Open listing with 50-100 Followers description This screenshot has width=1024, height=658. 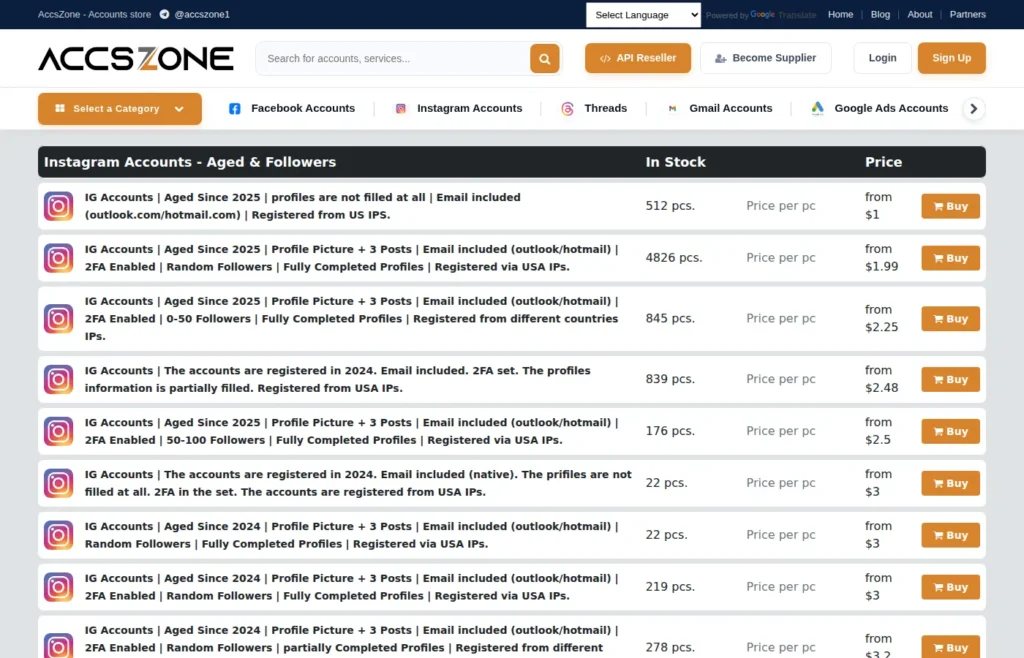tap(351, 431)
